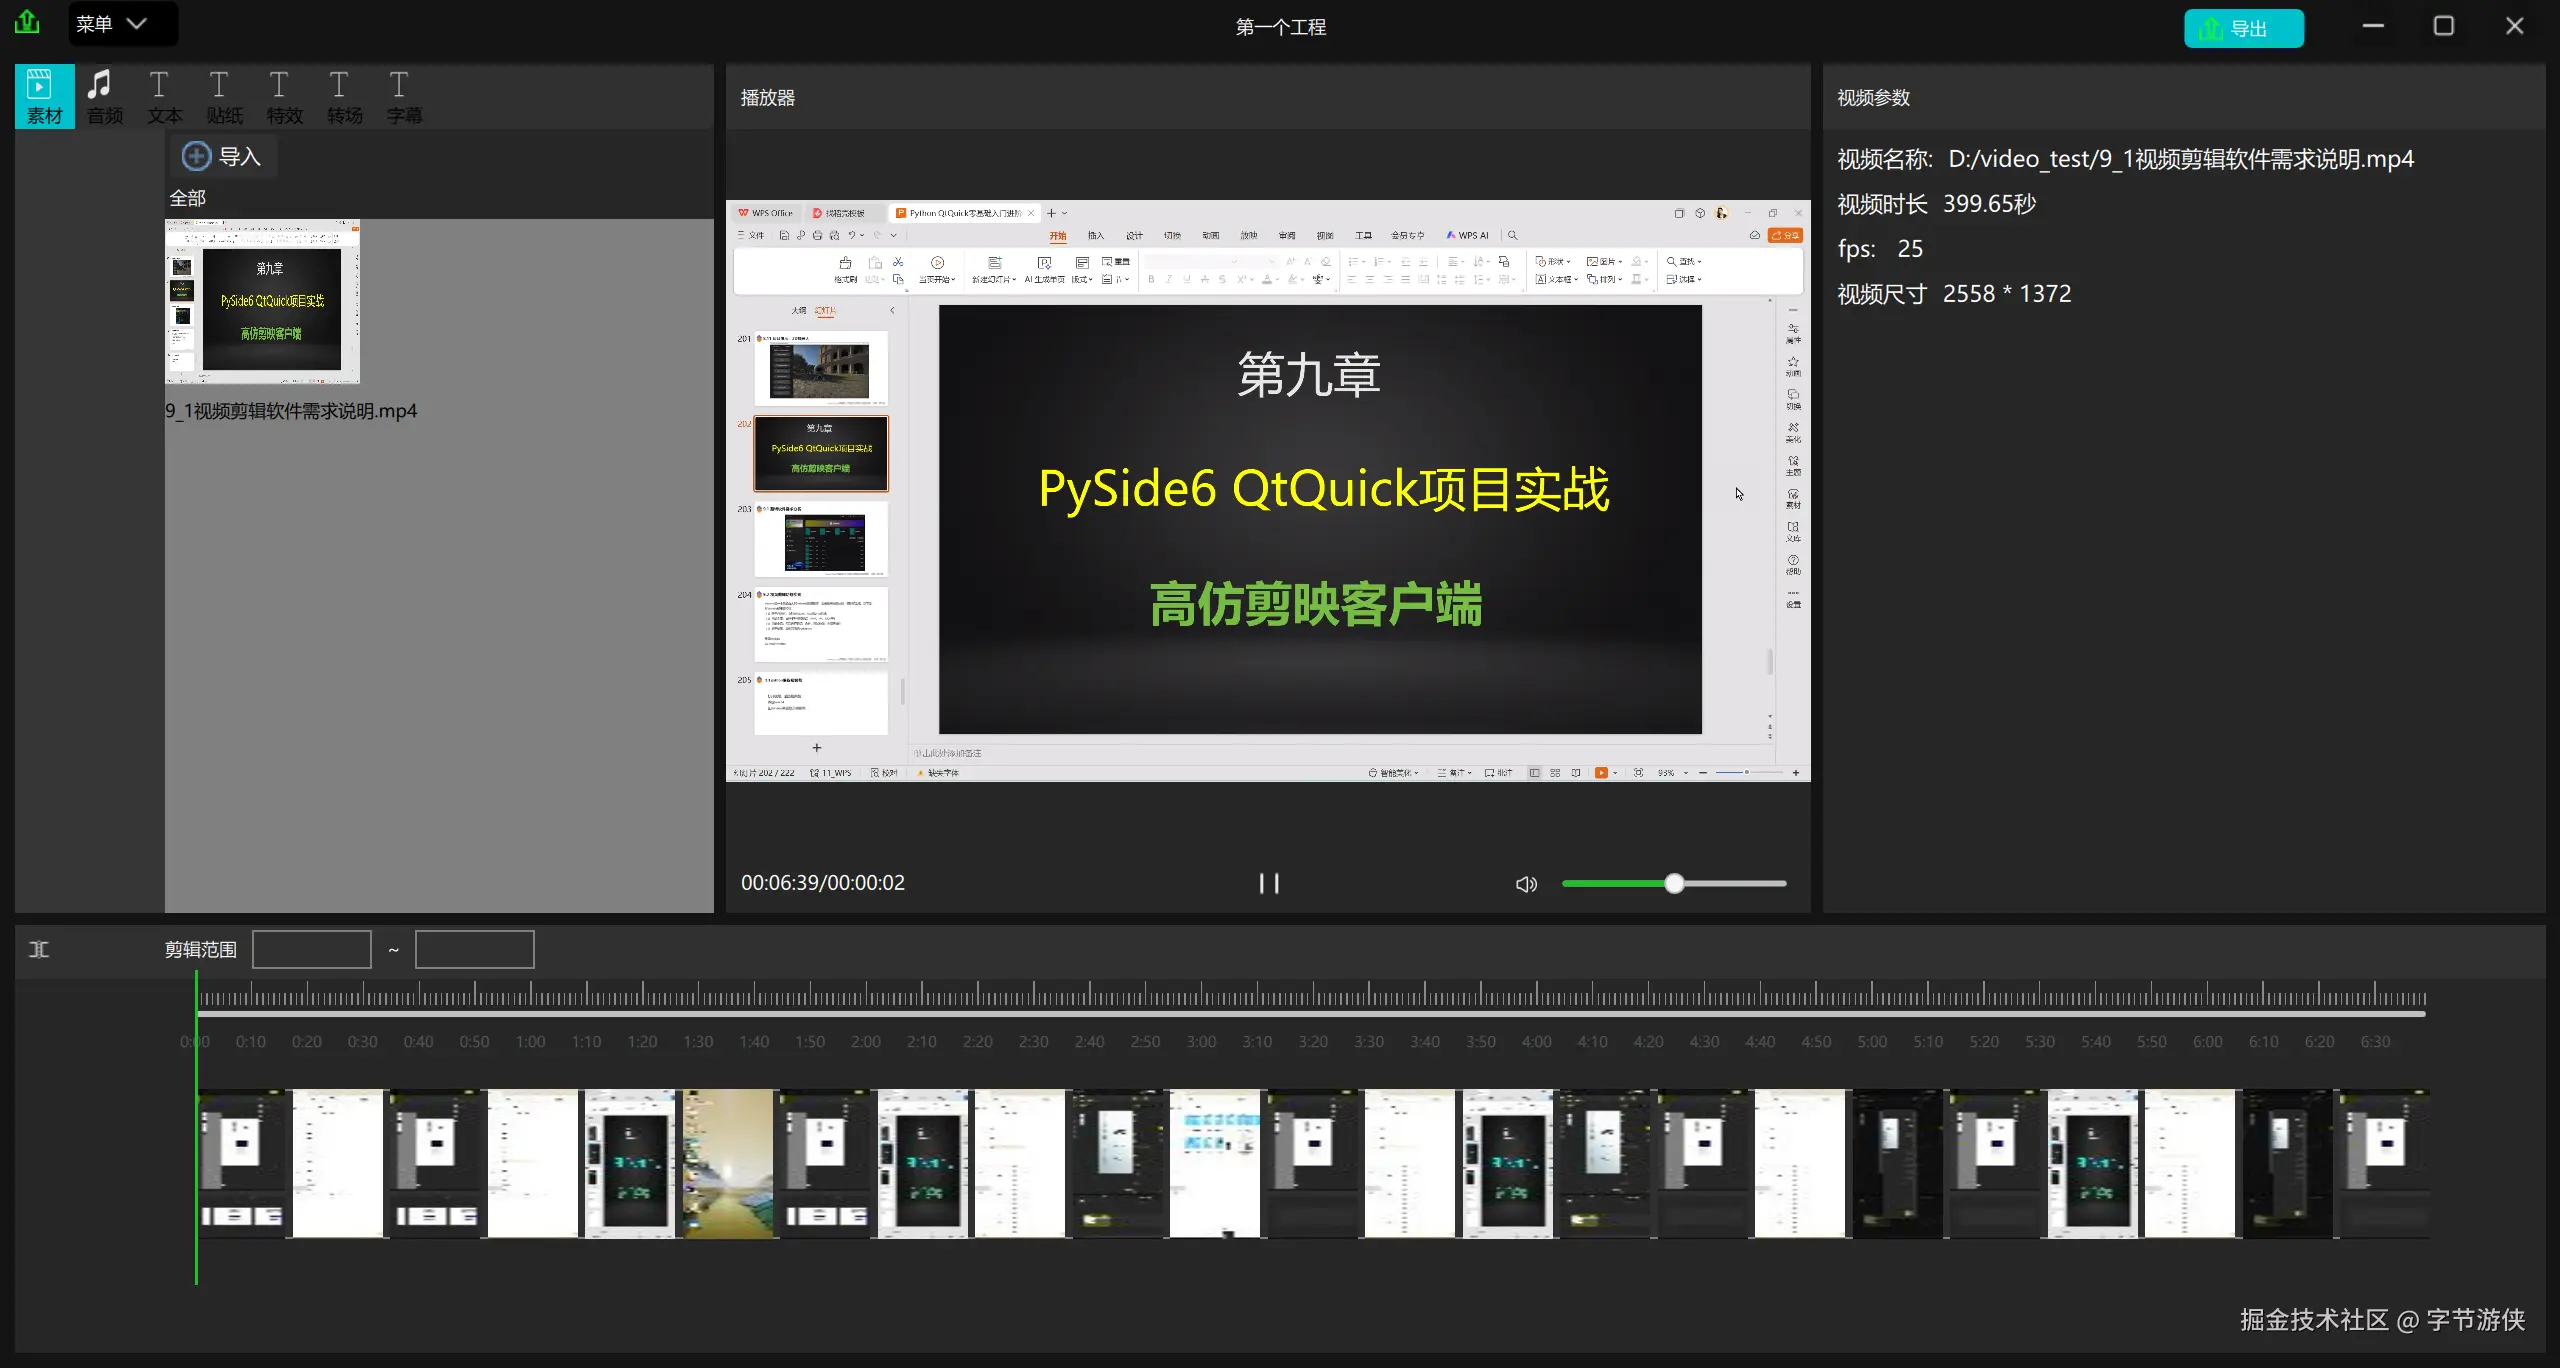Select the trim tool icon beside 剪辑范围

39,948
